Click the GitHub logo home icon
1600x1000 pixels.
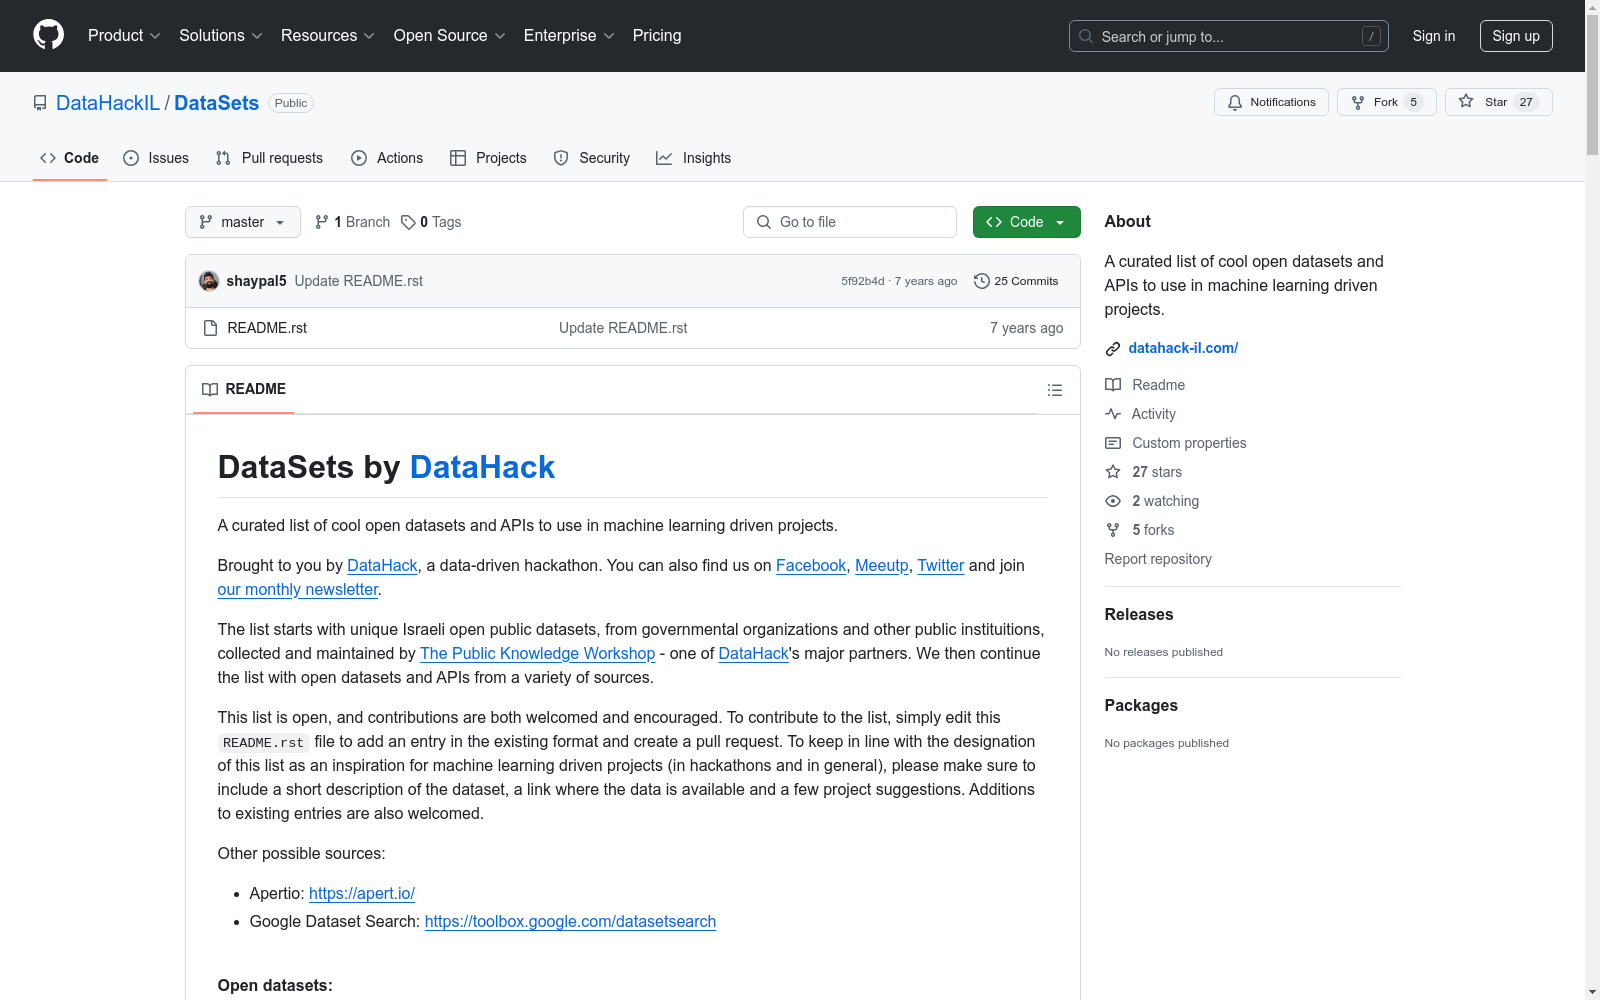[x=48, y=35]
